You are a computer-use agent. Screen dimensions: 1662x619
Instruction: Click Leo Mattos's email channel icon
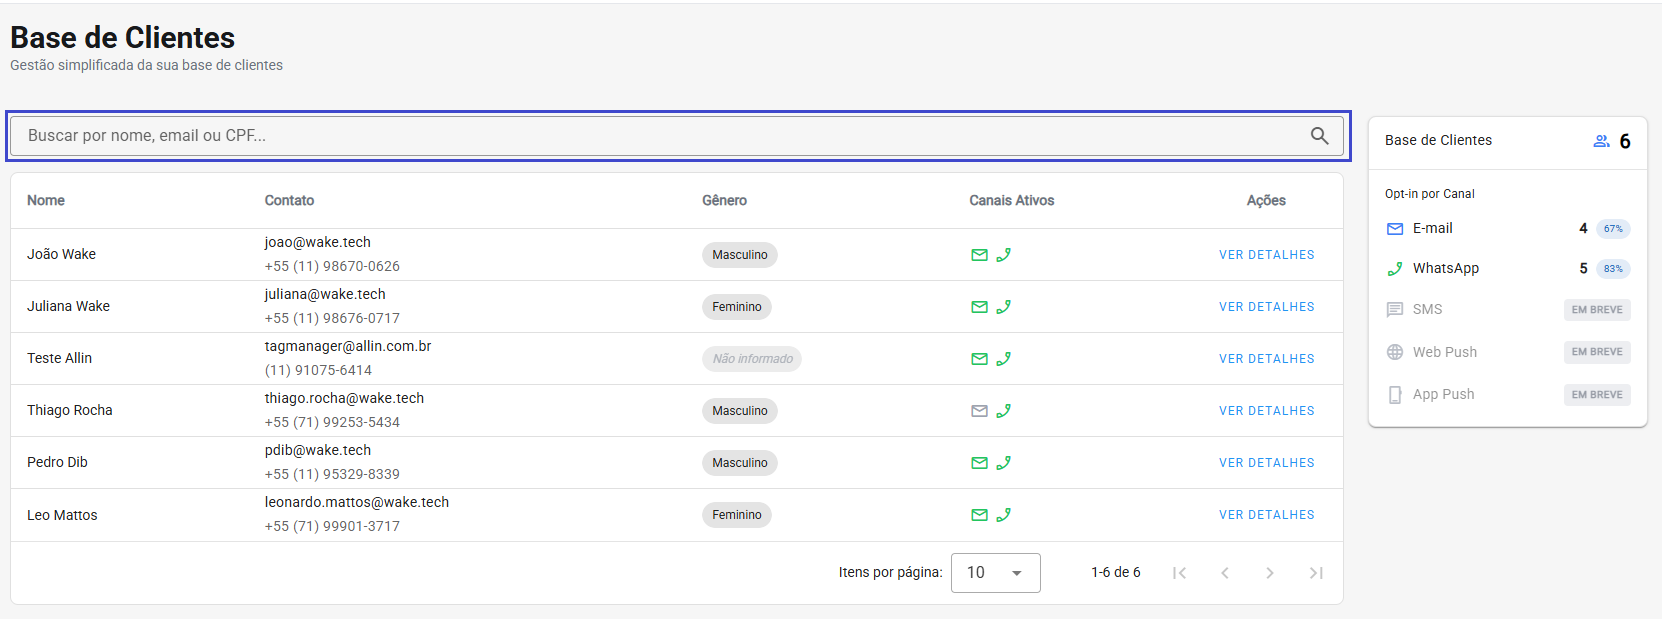[x=979, y=515]
